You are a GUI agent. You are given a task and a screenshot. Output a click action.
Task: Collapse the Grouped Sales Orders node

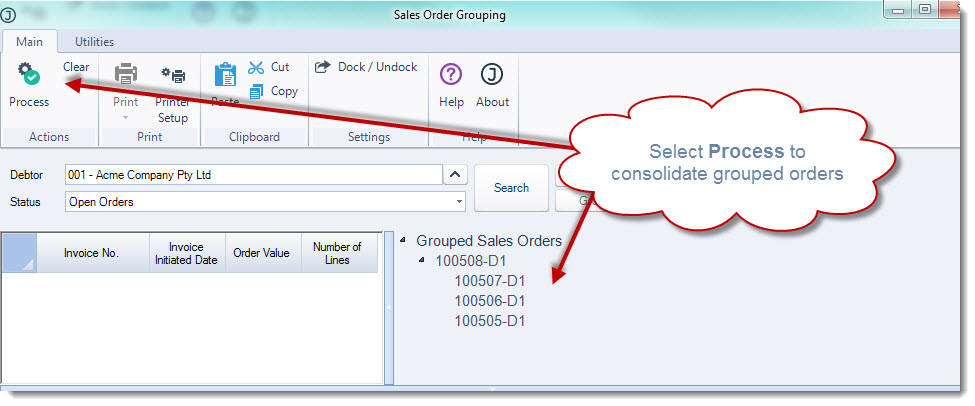(x=404, y=239)
